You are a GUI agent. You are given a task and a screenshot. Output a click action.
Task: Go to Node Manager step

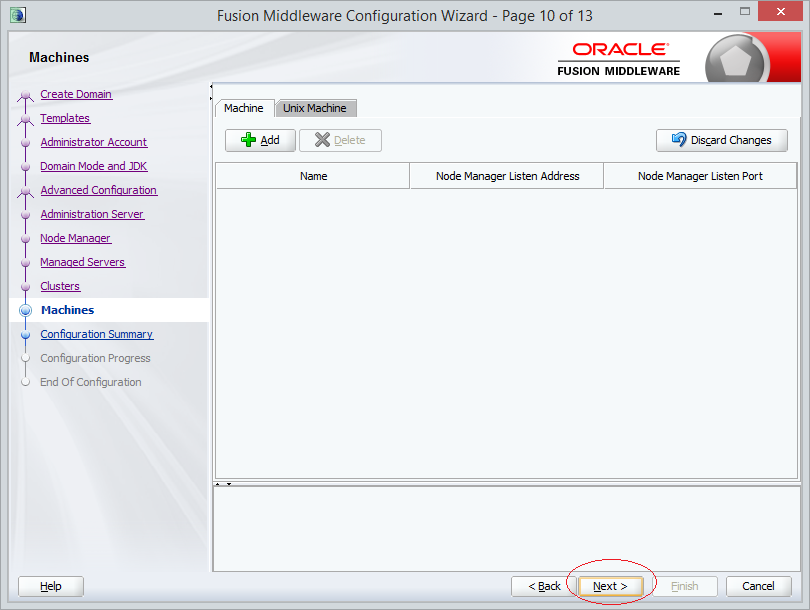click(x=75, y=238)
